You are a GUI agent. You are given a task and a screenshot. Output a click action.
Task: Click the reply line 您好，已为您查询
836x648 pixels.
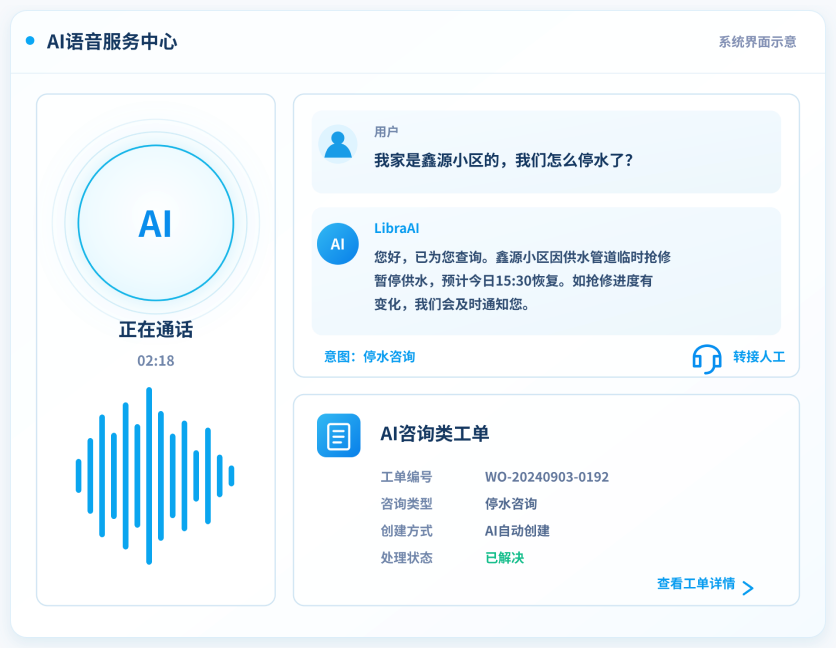tap(522, 257)
